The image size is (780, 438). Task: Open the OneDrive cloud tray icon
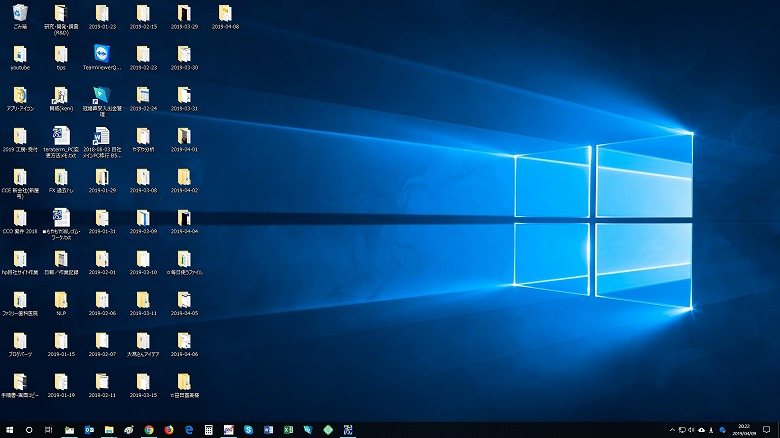(701, 430)
